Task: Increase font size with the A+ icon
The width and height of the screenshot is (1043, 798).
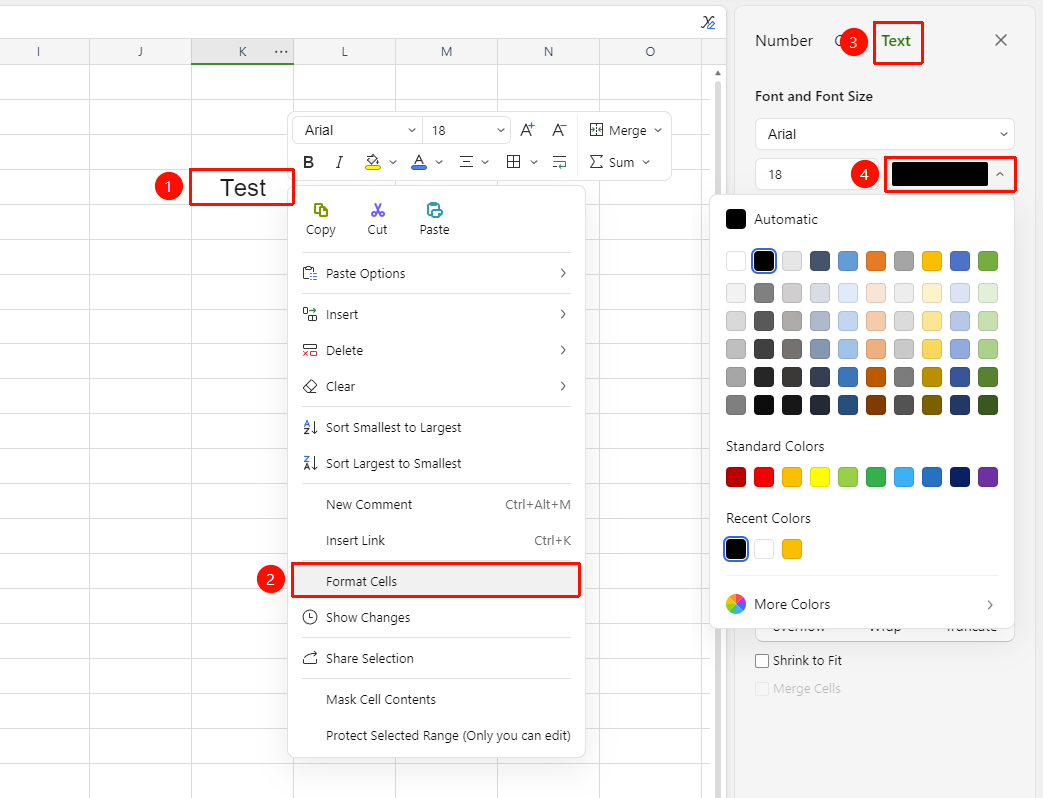Action: pyautogui.click(x=527, y=130)
